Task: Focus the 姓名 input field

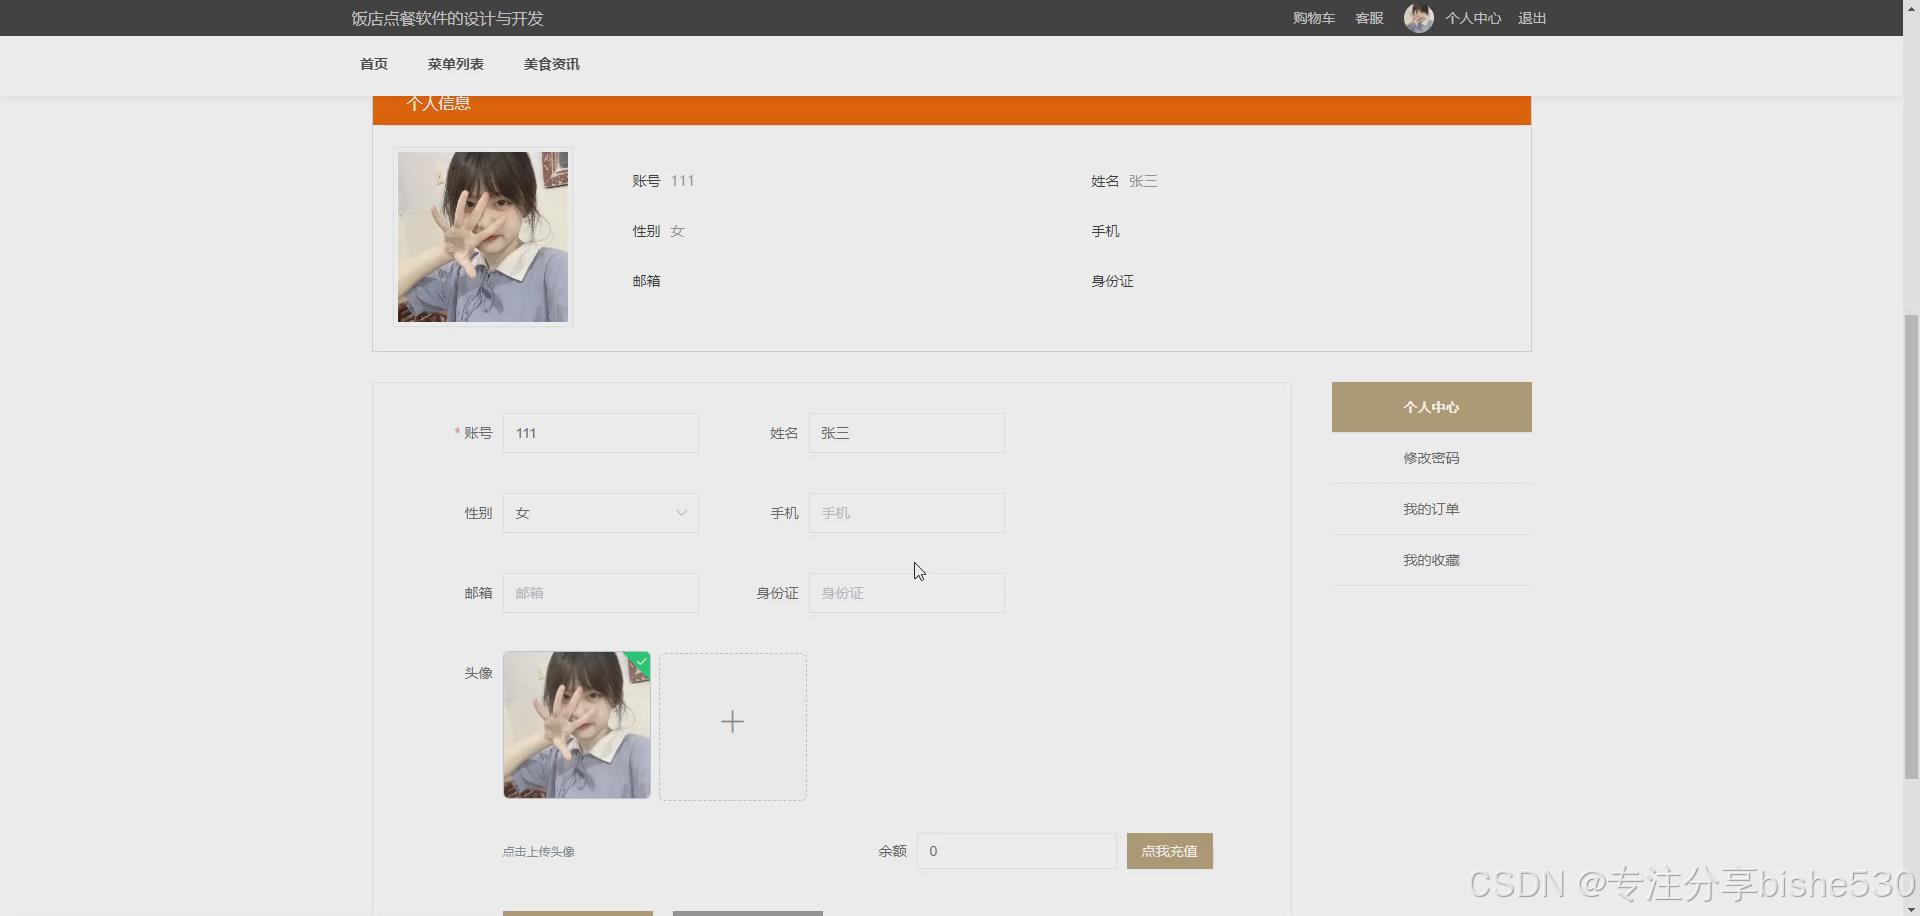Action: click(906, 433)
